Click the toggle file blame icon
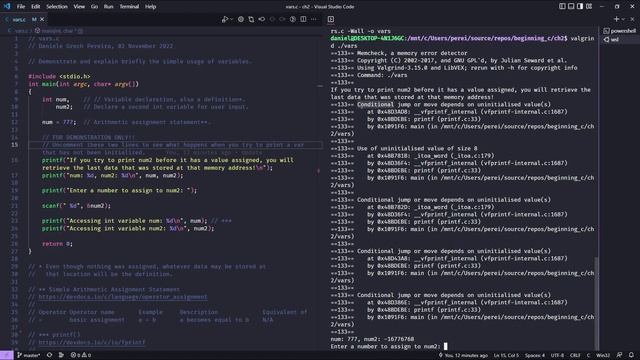640x360 pixels. coord(293,19)
